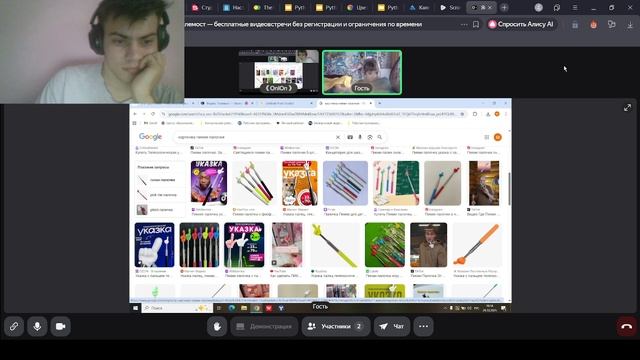Copy the meeting link with the chain icon
Image resolution: width=640 pixels, height=360 pixels.
coord(14,327)
